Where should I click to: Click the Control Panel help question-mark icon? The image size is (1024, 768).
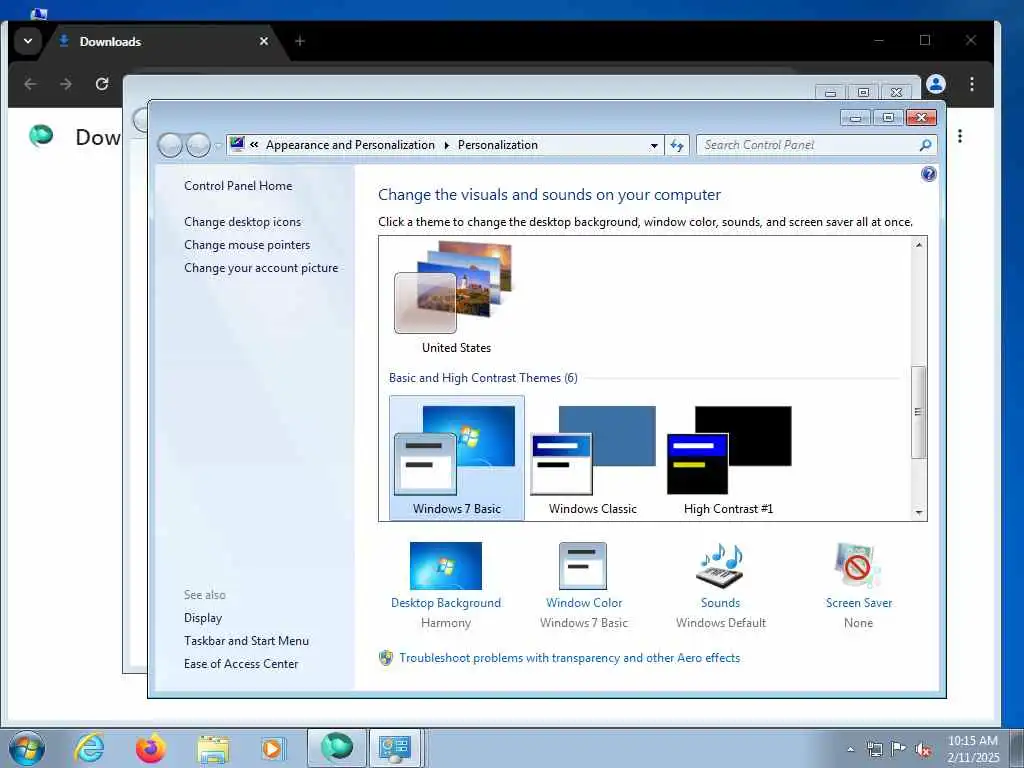pos(928,174)
